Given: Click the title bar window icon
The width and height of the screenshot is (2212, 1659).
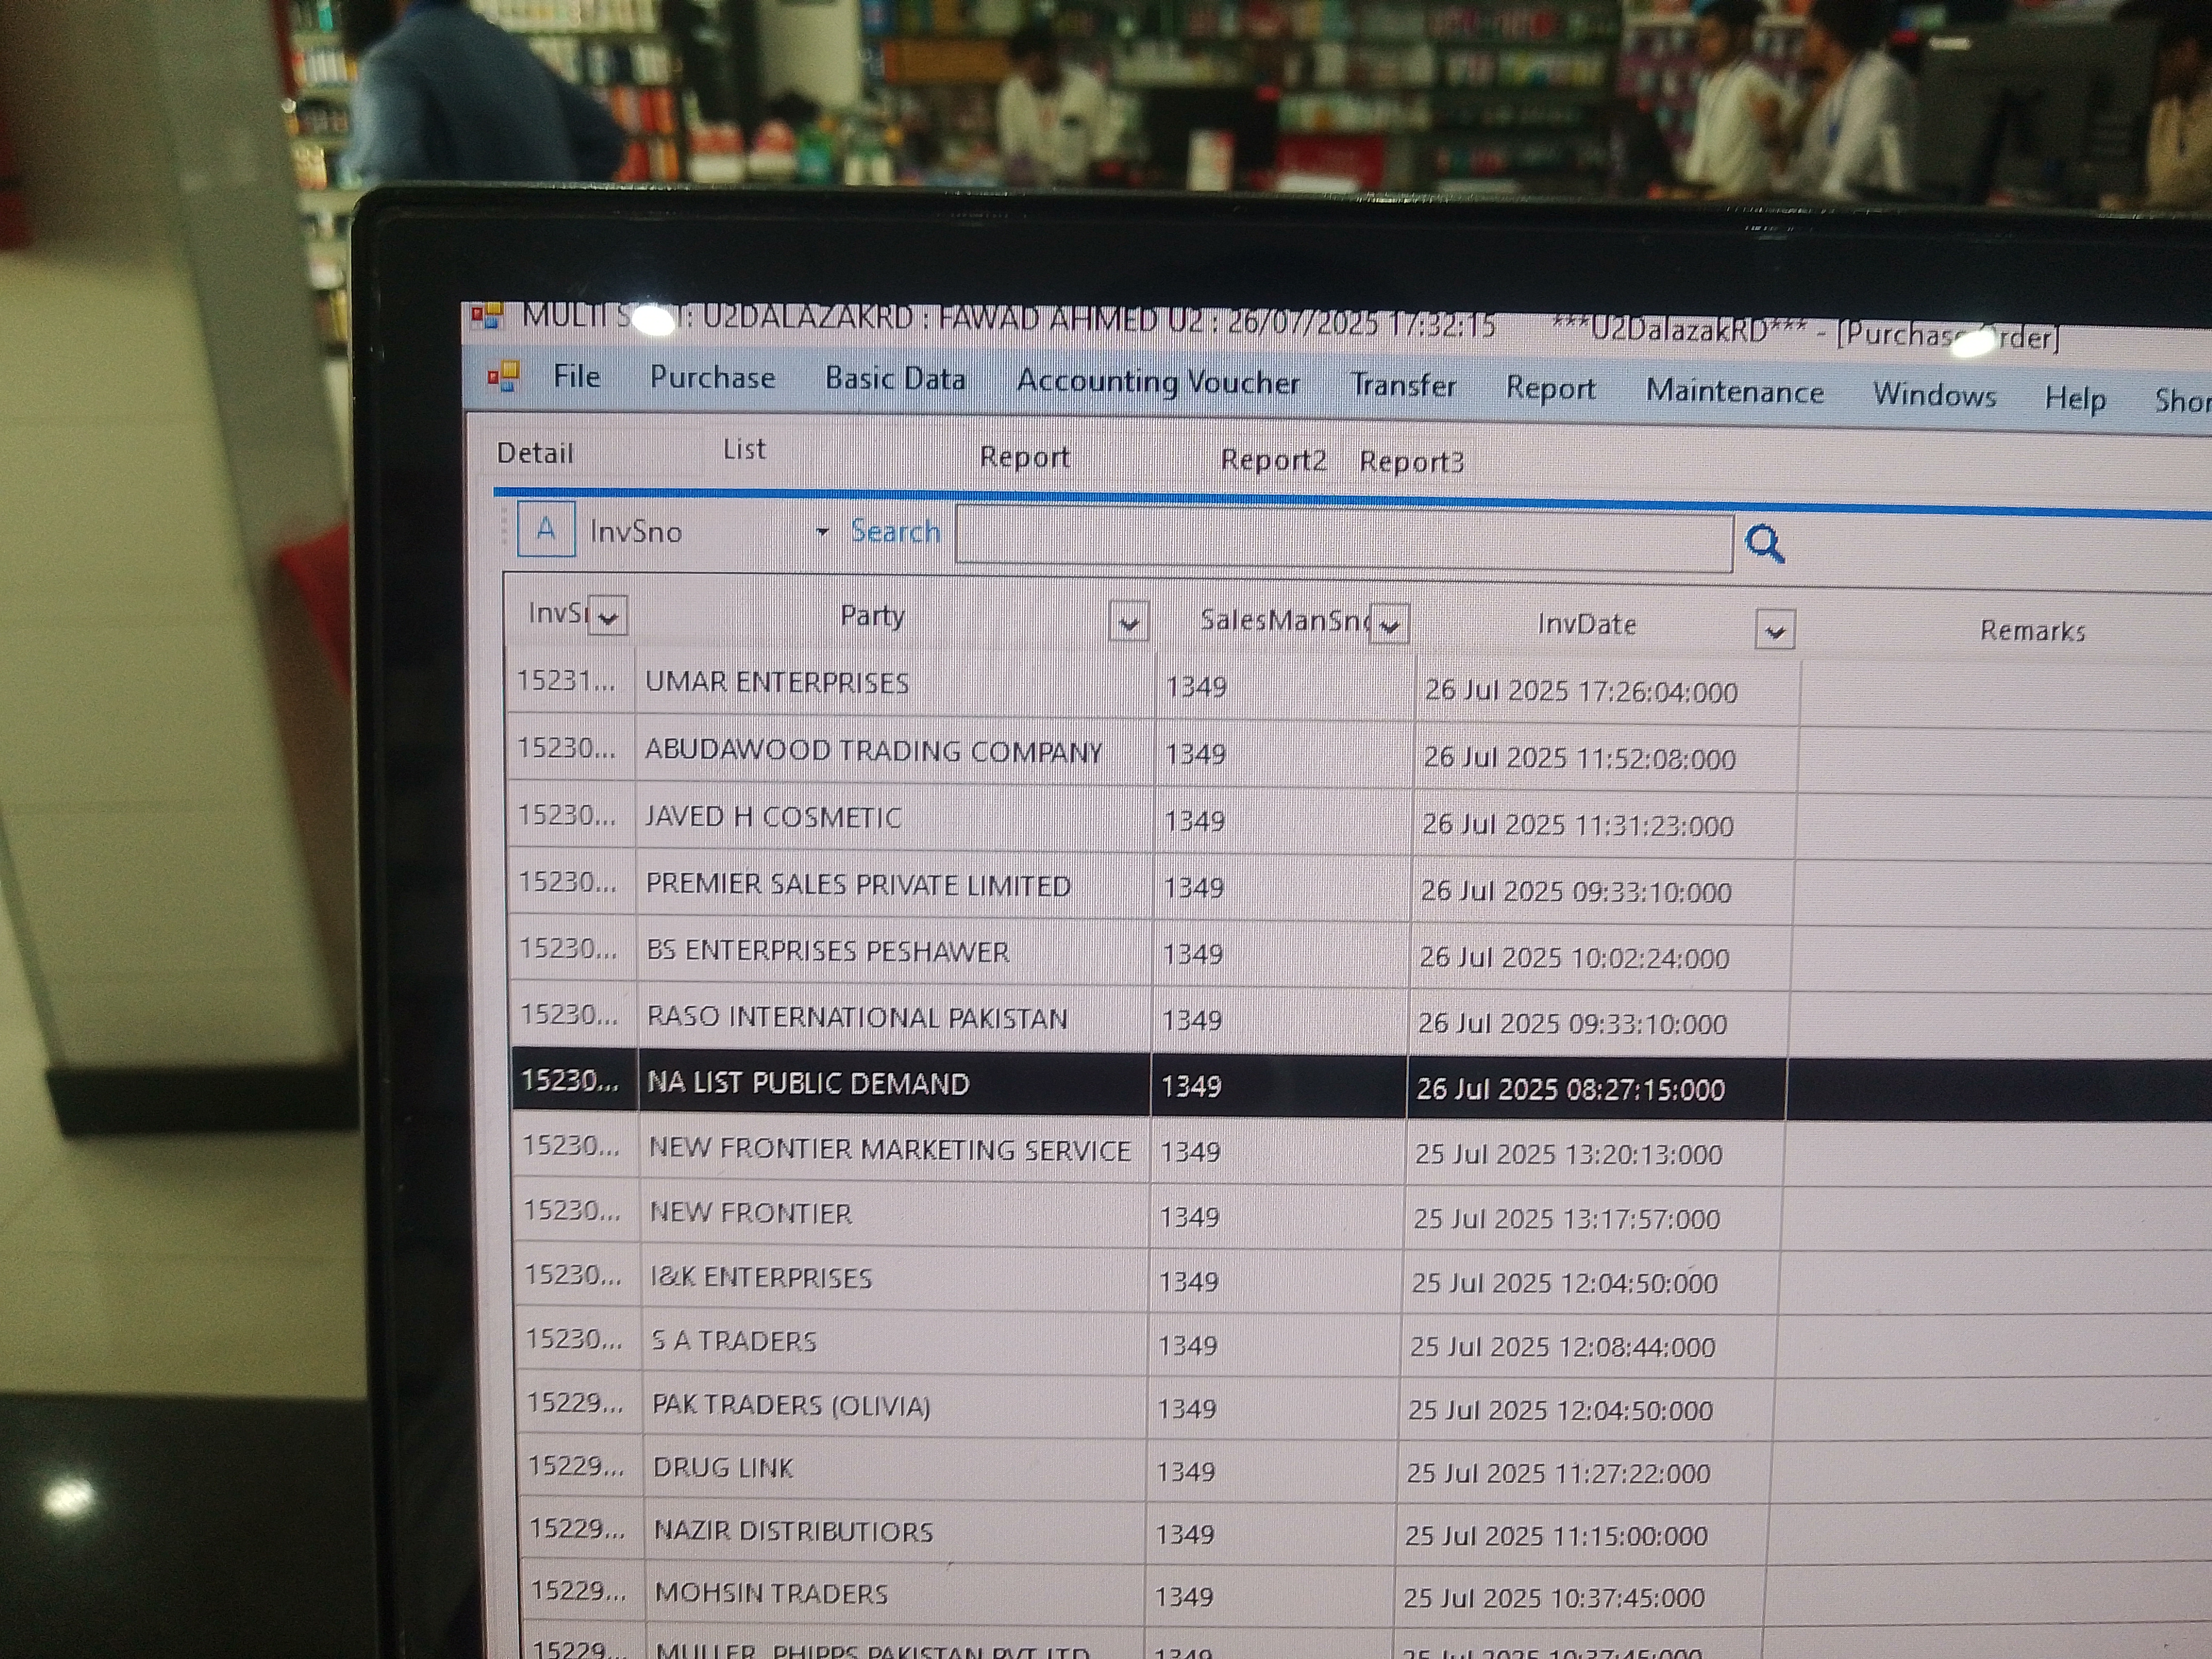Looking at the screenshot, I should (486, 317).
